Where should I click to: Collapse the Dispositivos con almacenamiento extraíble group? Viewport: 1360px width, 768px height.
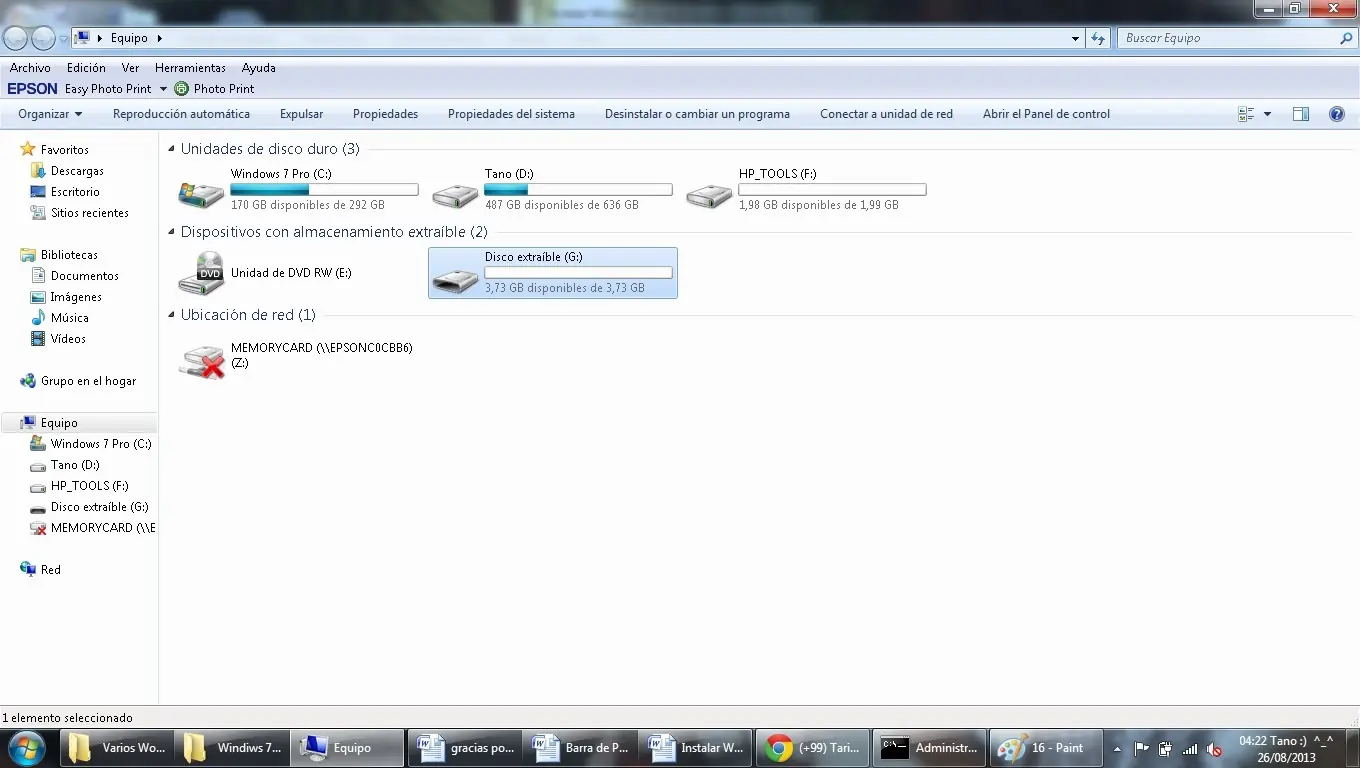coord(172,232)
